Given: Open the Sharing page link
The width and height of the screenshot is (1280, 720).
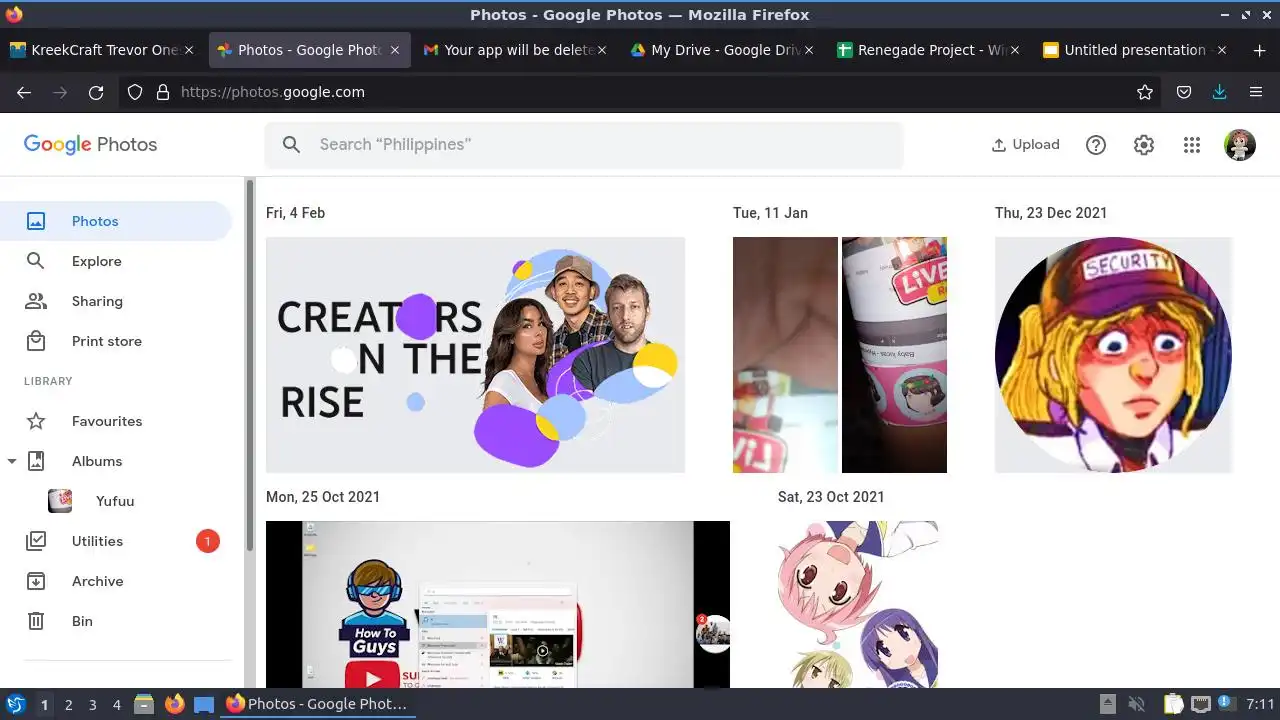Looking at the screenshot, I should pyautogui.click(x=116, y=301).
